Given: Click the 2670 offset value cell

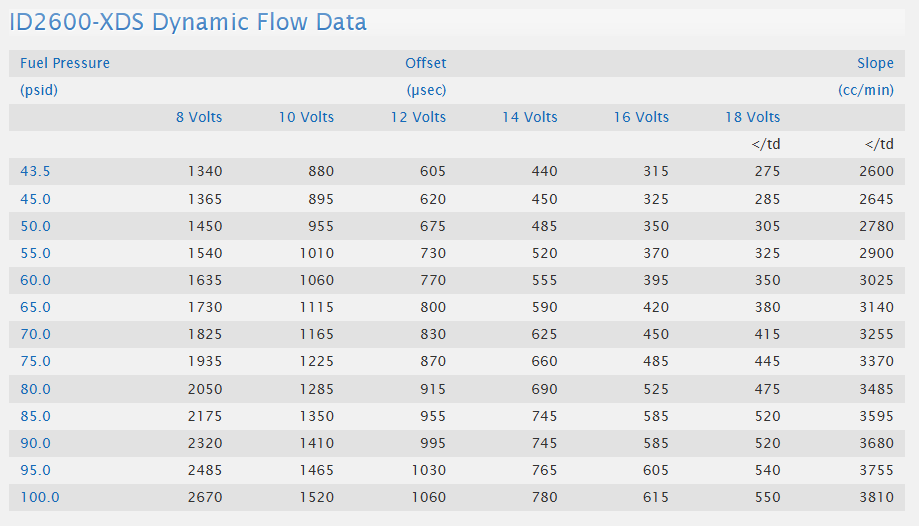Looking at the screenshot, I should [x=205, y=497].
